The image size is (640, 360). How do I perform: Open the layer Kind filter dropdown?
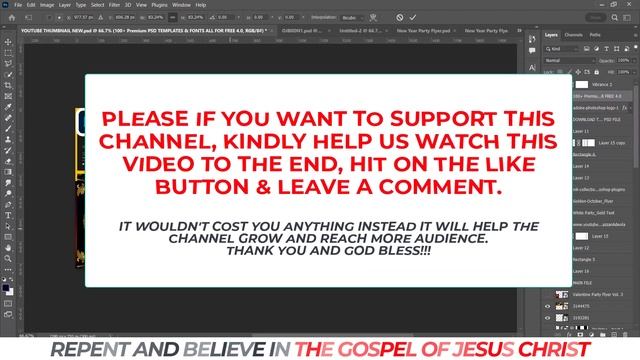point(562,49)
